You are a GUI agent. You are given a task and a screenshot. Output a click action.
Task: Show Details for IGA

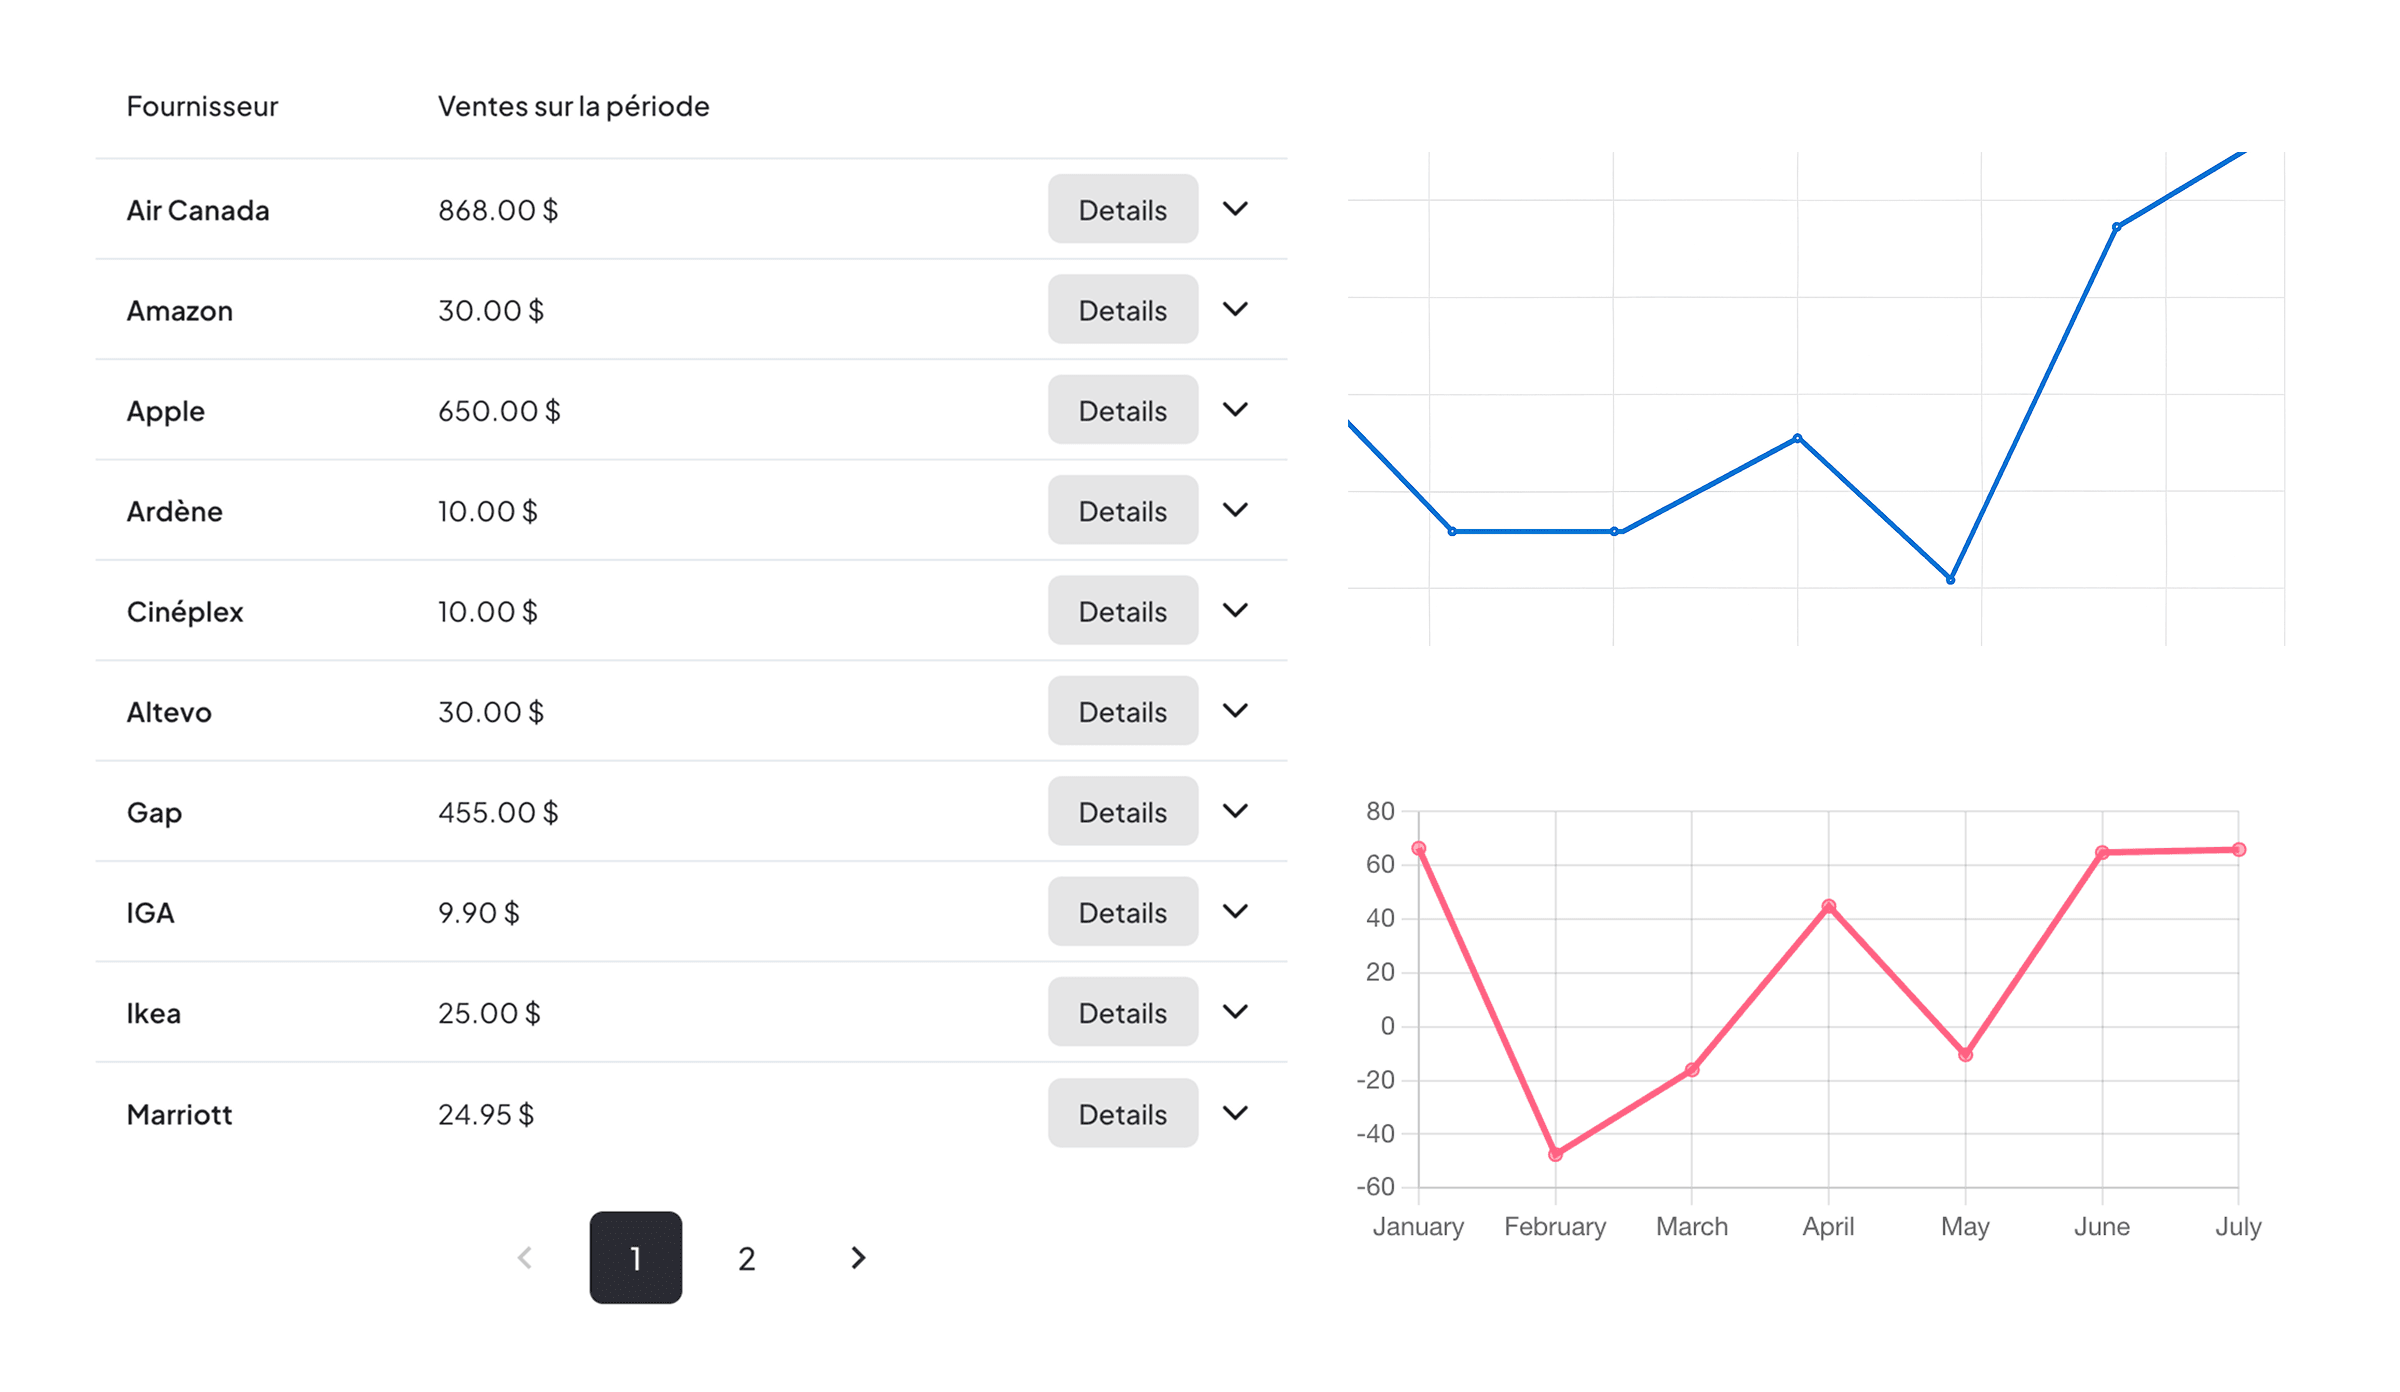[1122, 912]
